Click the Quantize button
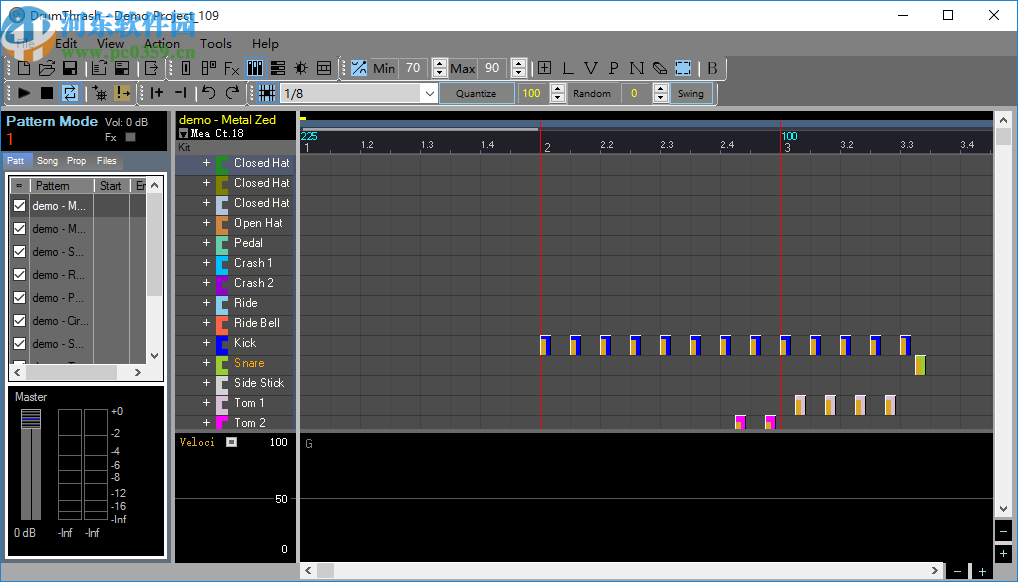The image size is (1018, 582). (x=476, y=93)
